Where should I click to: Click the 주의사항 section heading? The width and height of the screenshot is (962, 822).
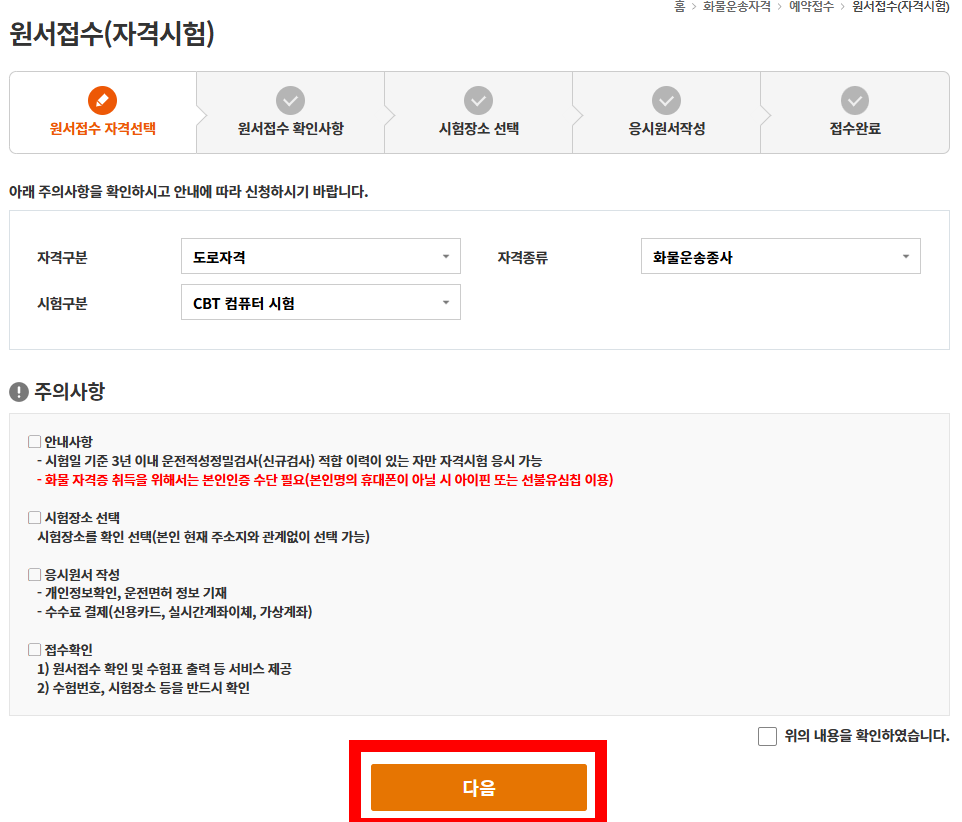click(x=69, y=391)
